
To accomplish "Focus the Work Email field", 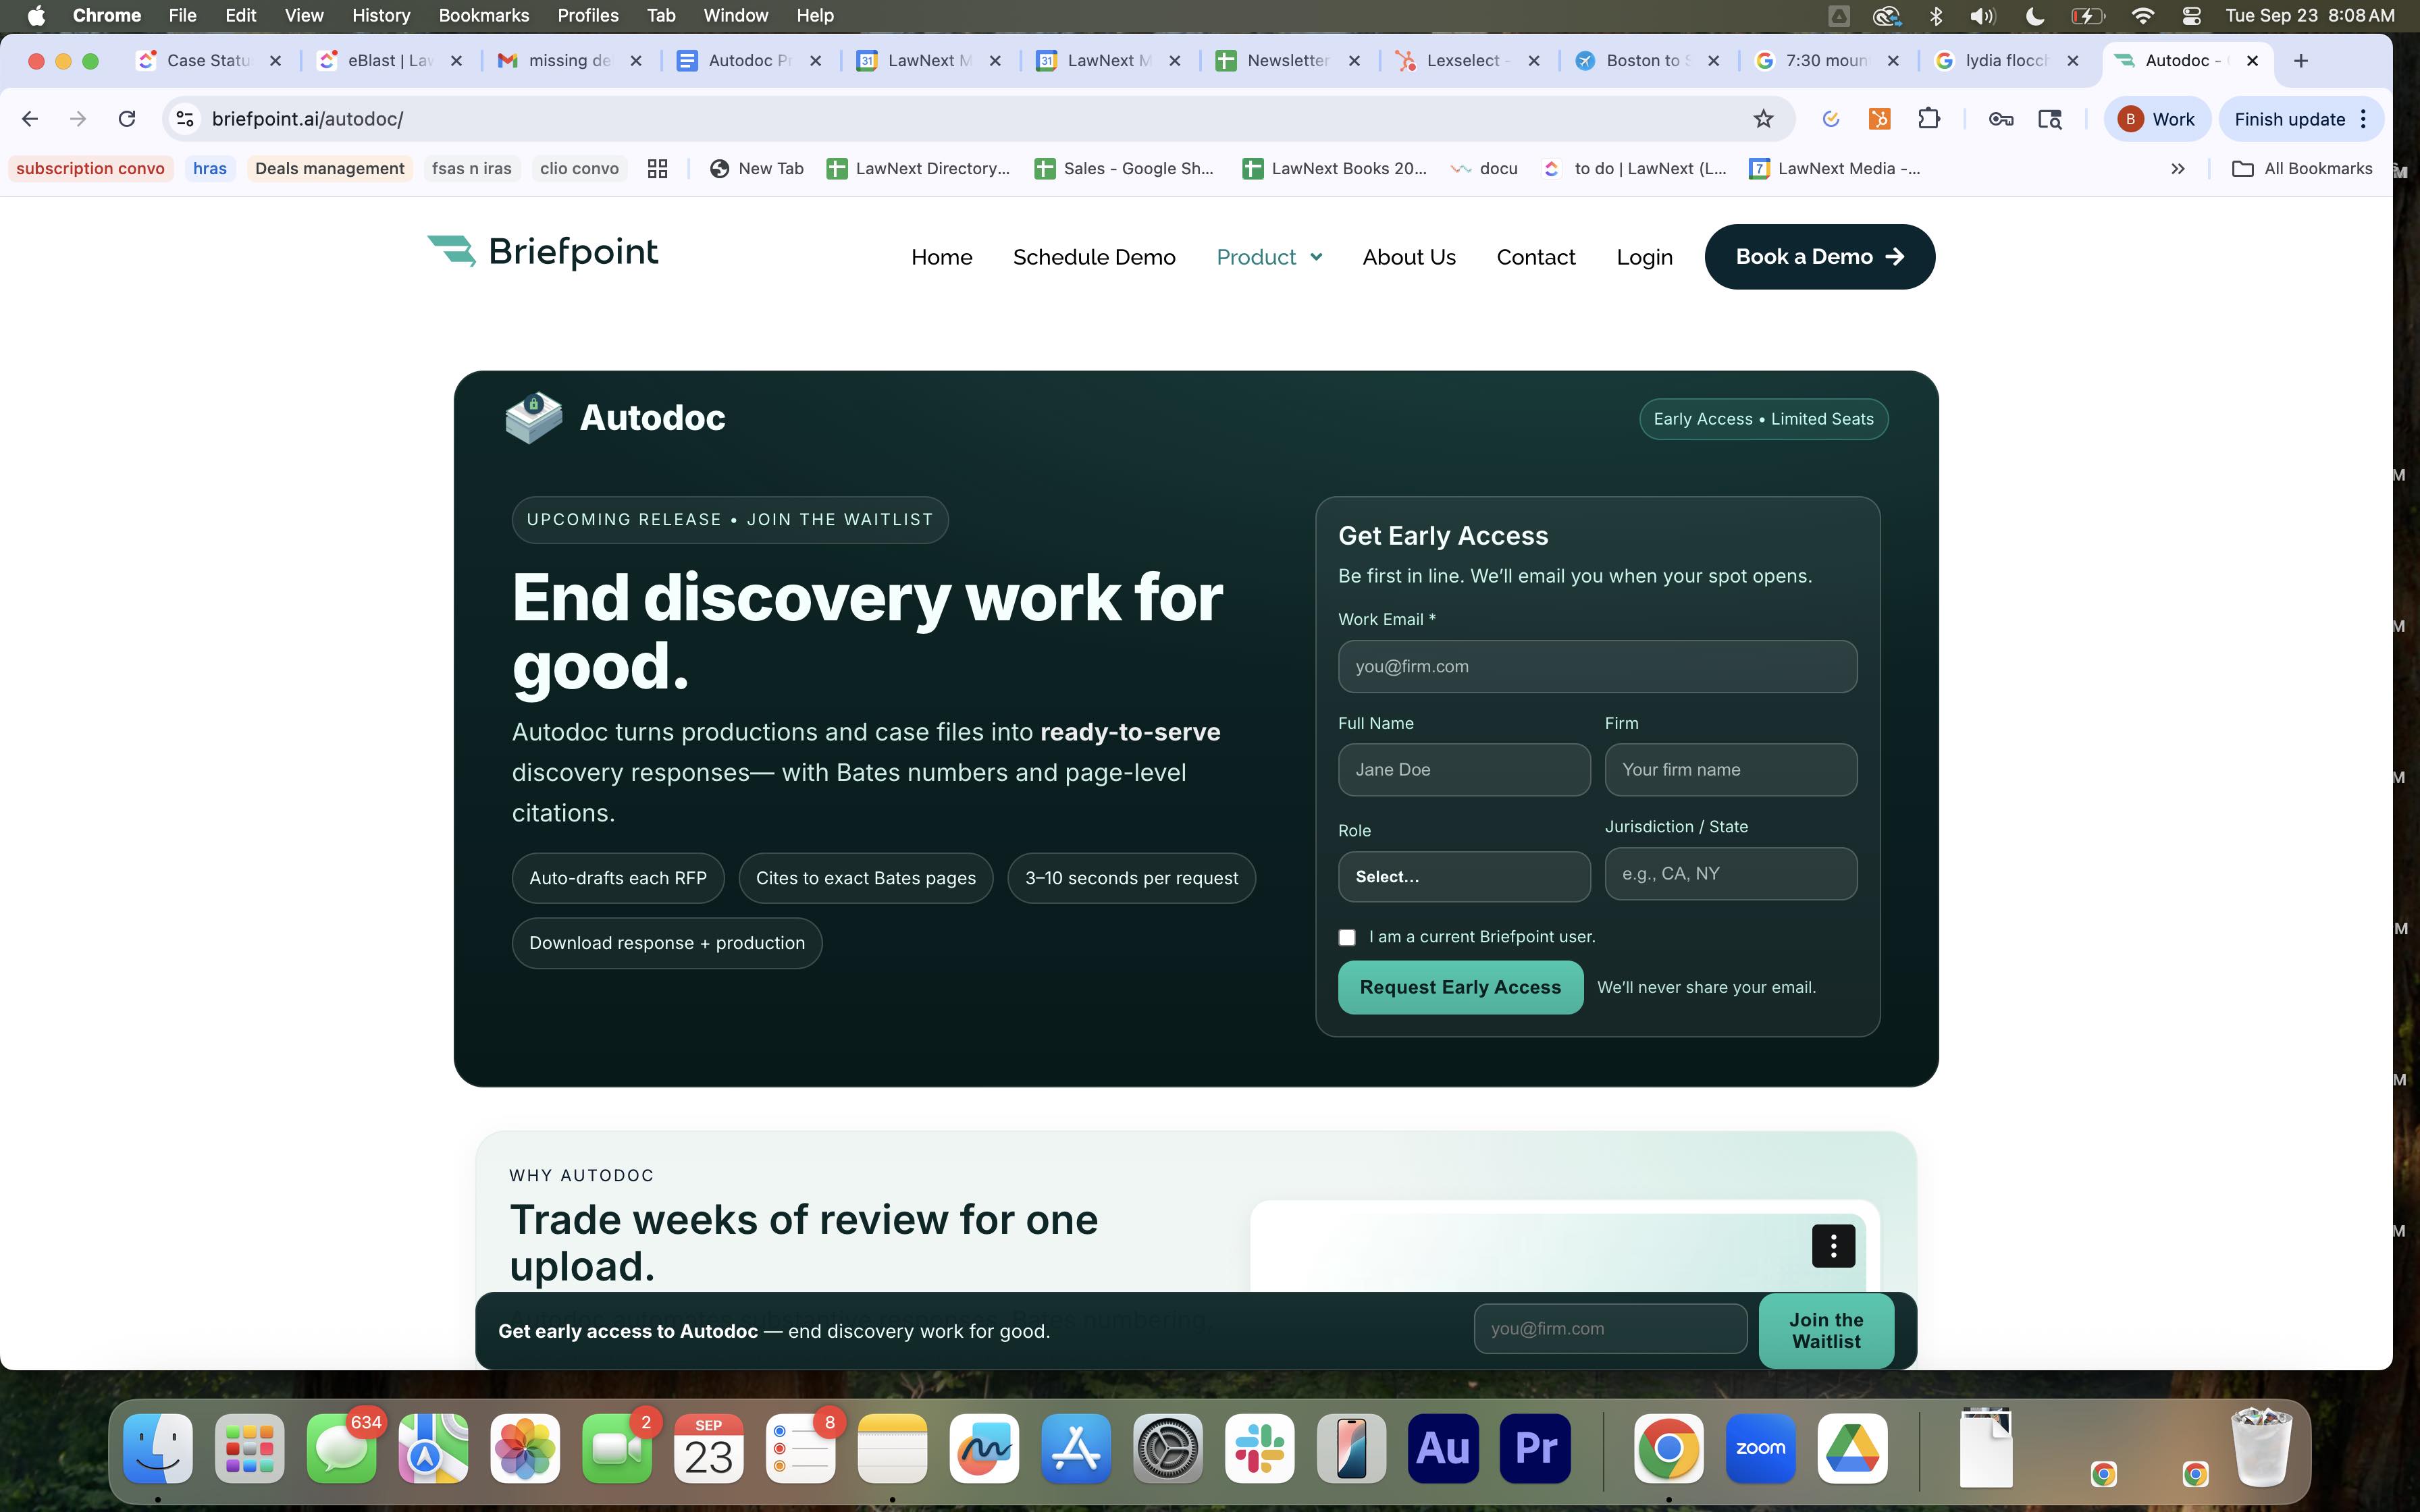I will point(1597,667).
